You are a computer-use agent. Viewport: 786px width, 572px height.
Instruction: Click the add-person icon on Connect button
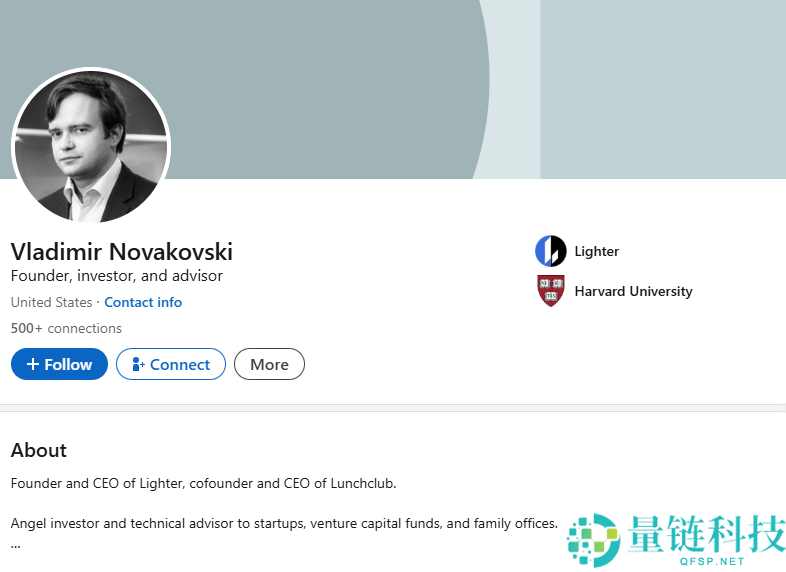[139, 365]
